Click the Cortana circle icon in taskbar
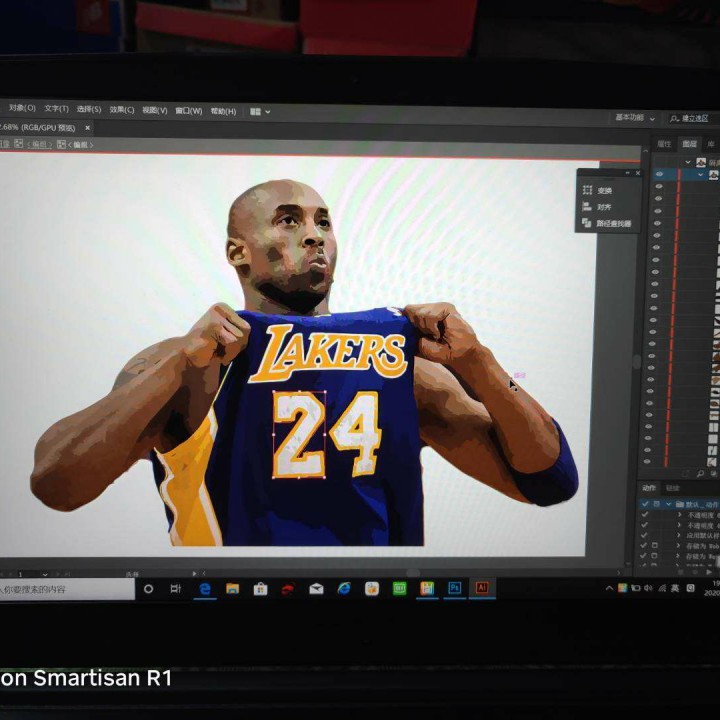720x720 pixels. pyautogui.click(x=149, y=589)
